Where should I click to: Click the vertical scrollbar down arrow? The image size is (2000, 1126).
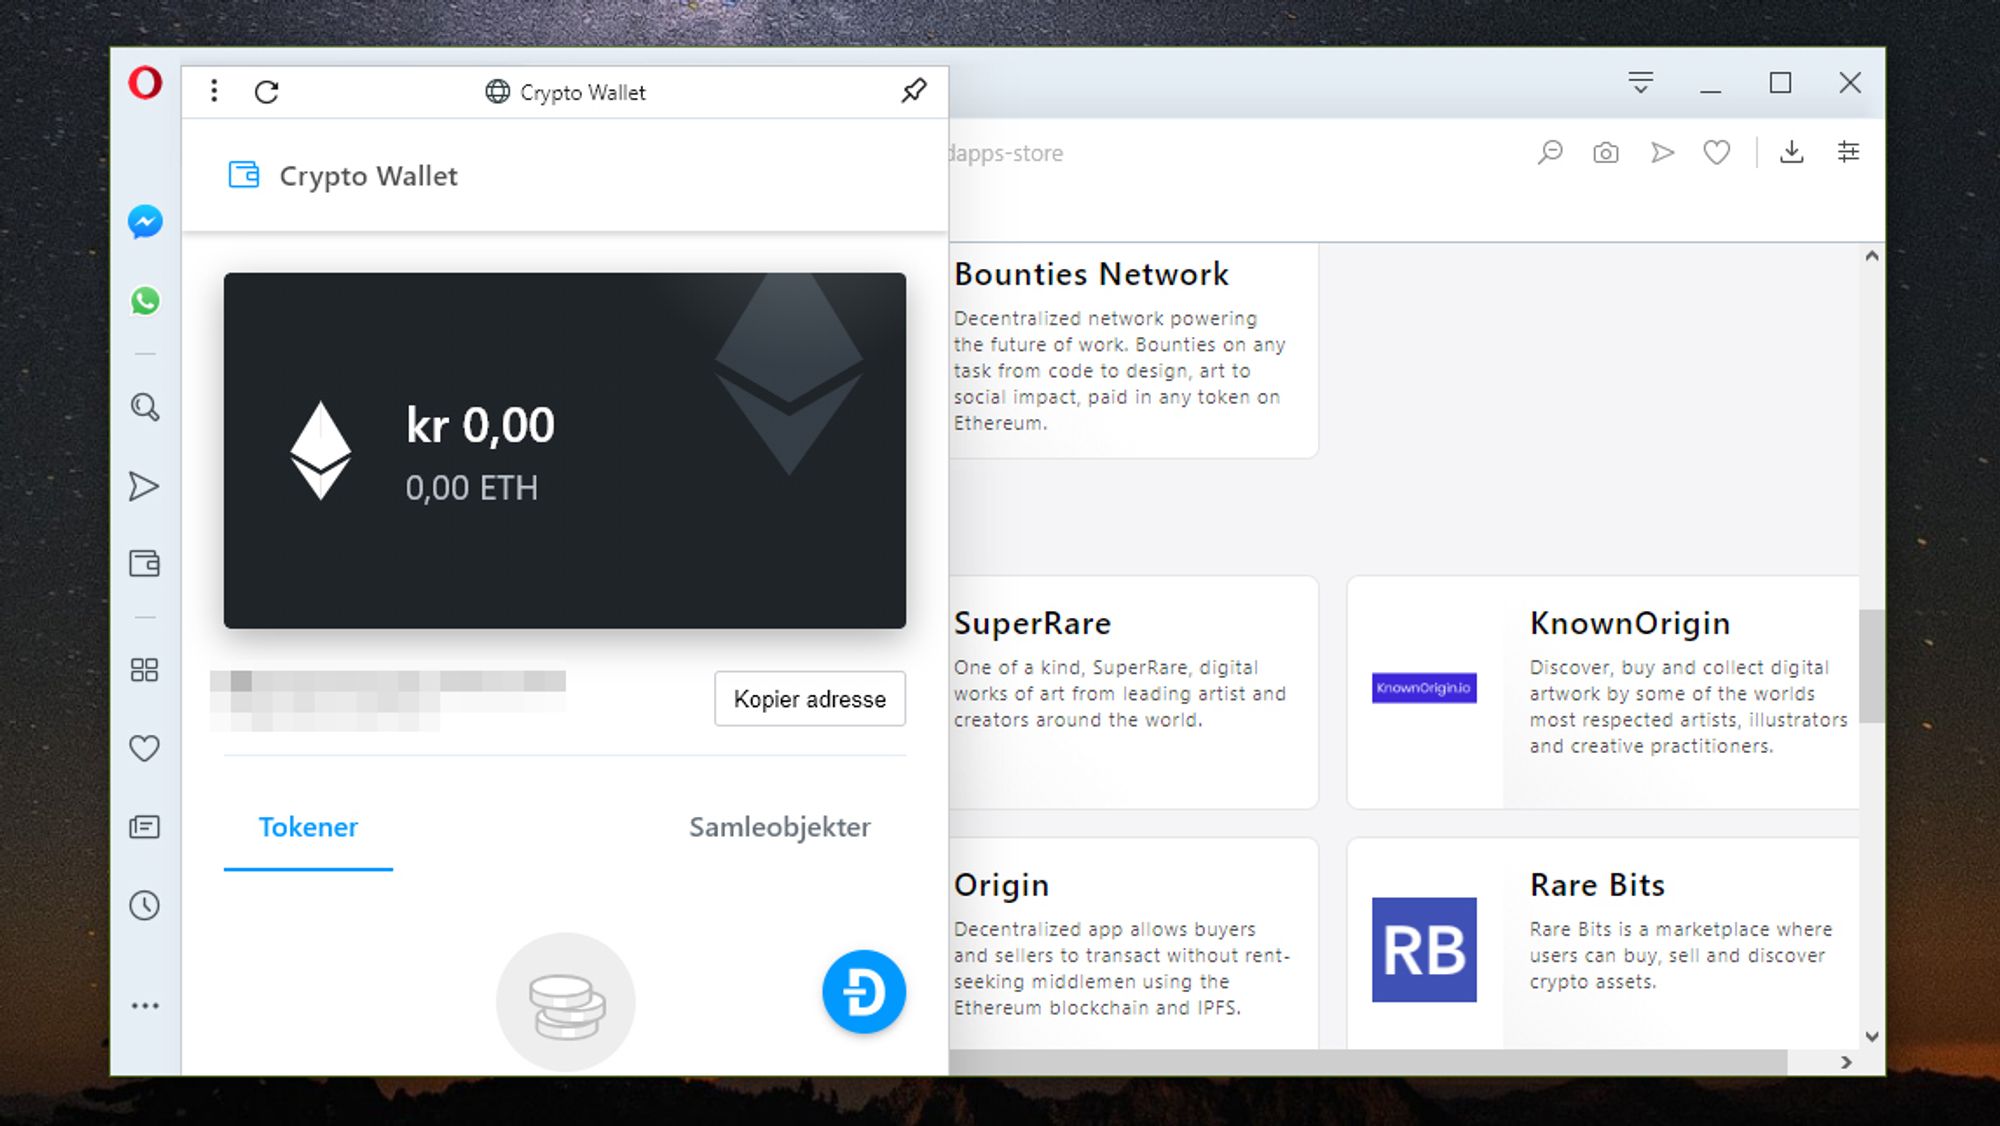(x=1872, y=1037)
